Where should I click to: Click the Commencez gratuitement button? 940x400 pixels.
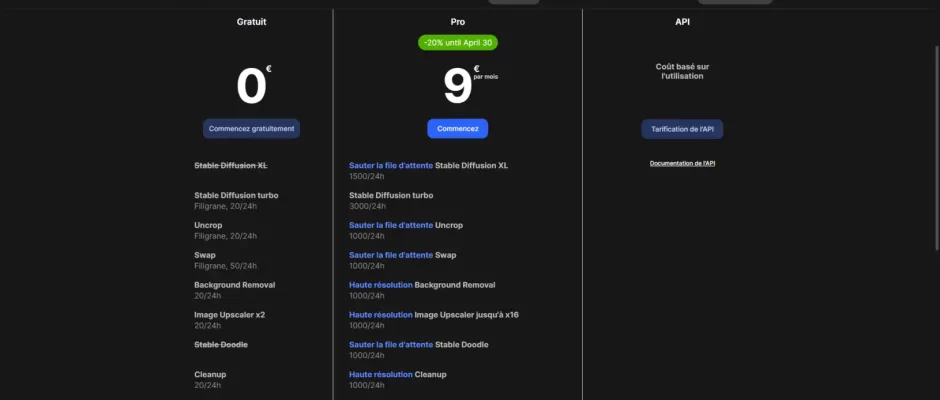pos(251,128)
